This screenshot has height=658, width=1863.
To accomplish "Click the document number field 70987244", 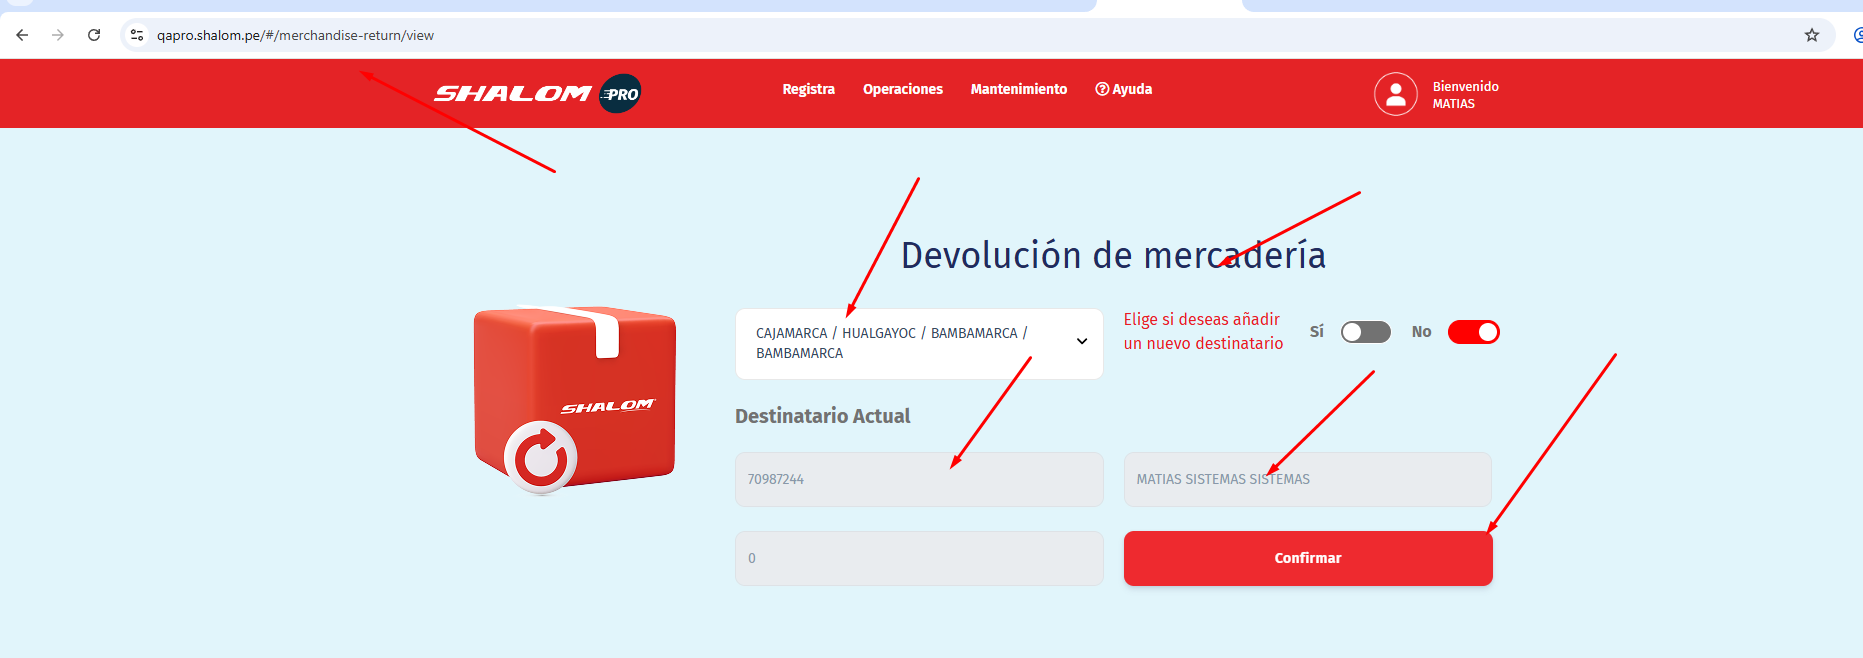I will coord(918,479).
